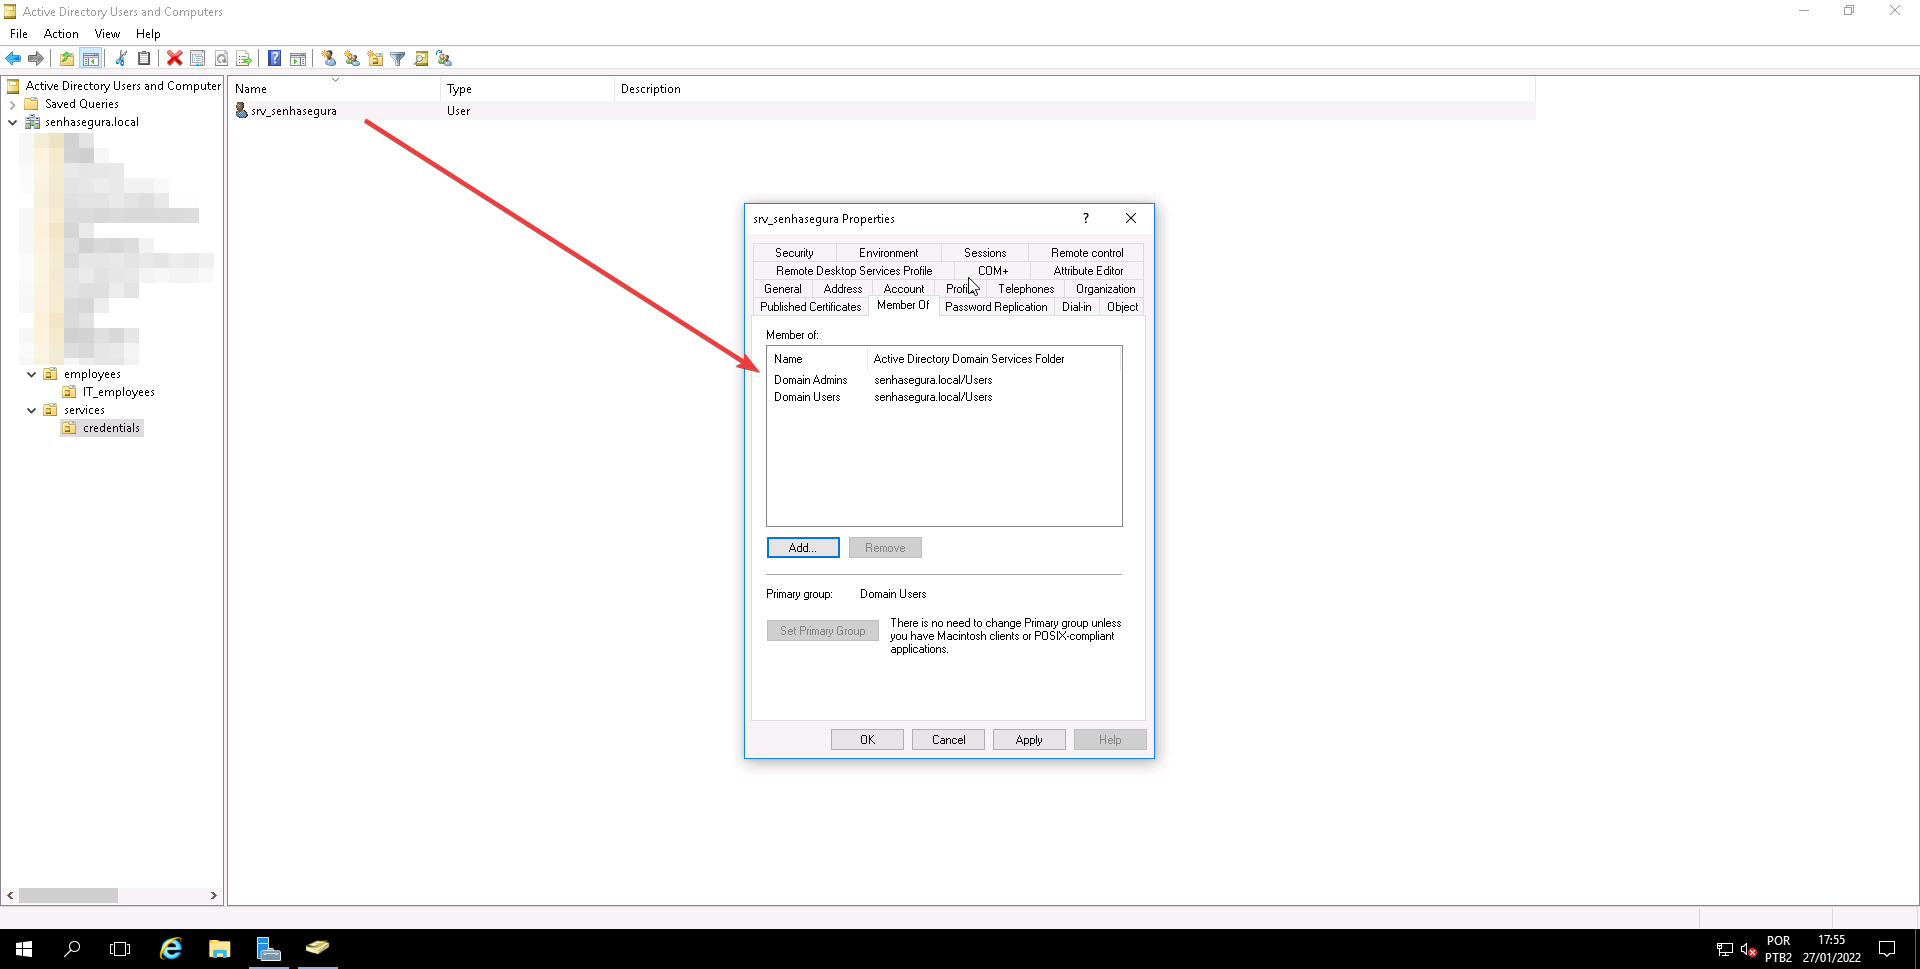Click the Export List icon

click(x=244, y=59)
